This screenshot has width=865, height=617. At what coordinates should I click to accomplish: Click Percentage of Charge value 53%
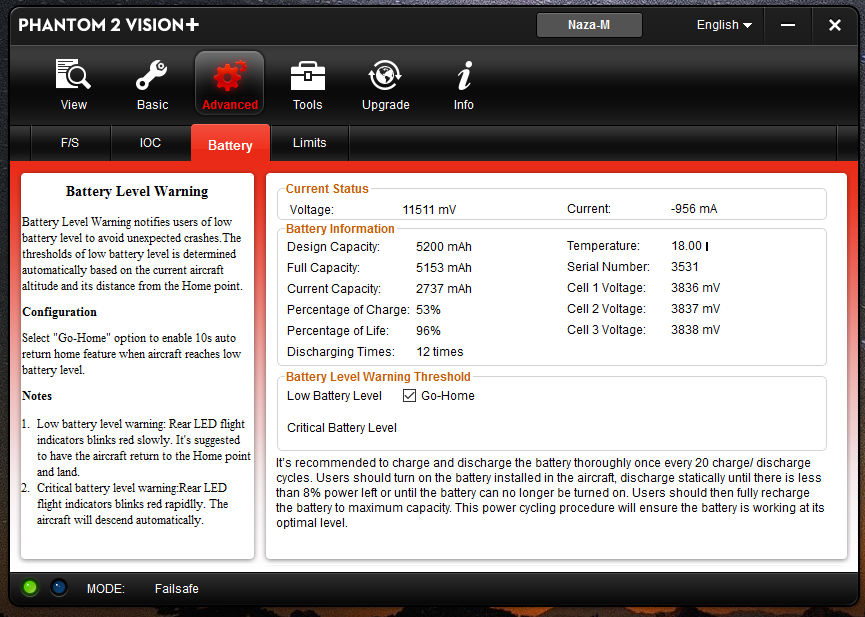(428, 310)
